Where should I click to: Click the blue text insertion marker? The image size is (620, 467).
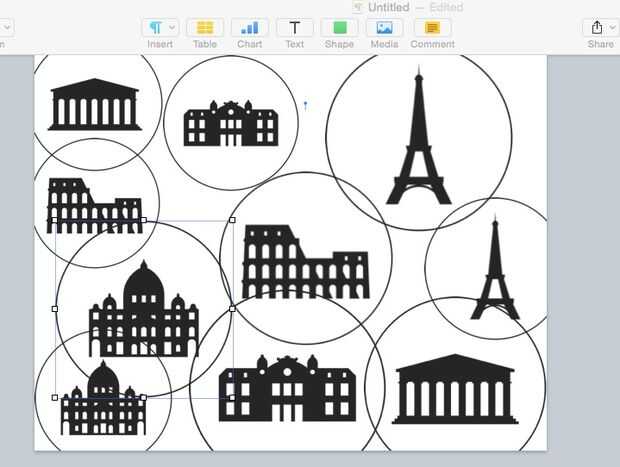point(305,106)
